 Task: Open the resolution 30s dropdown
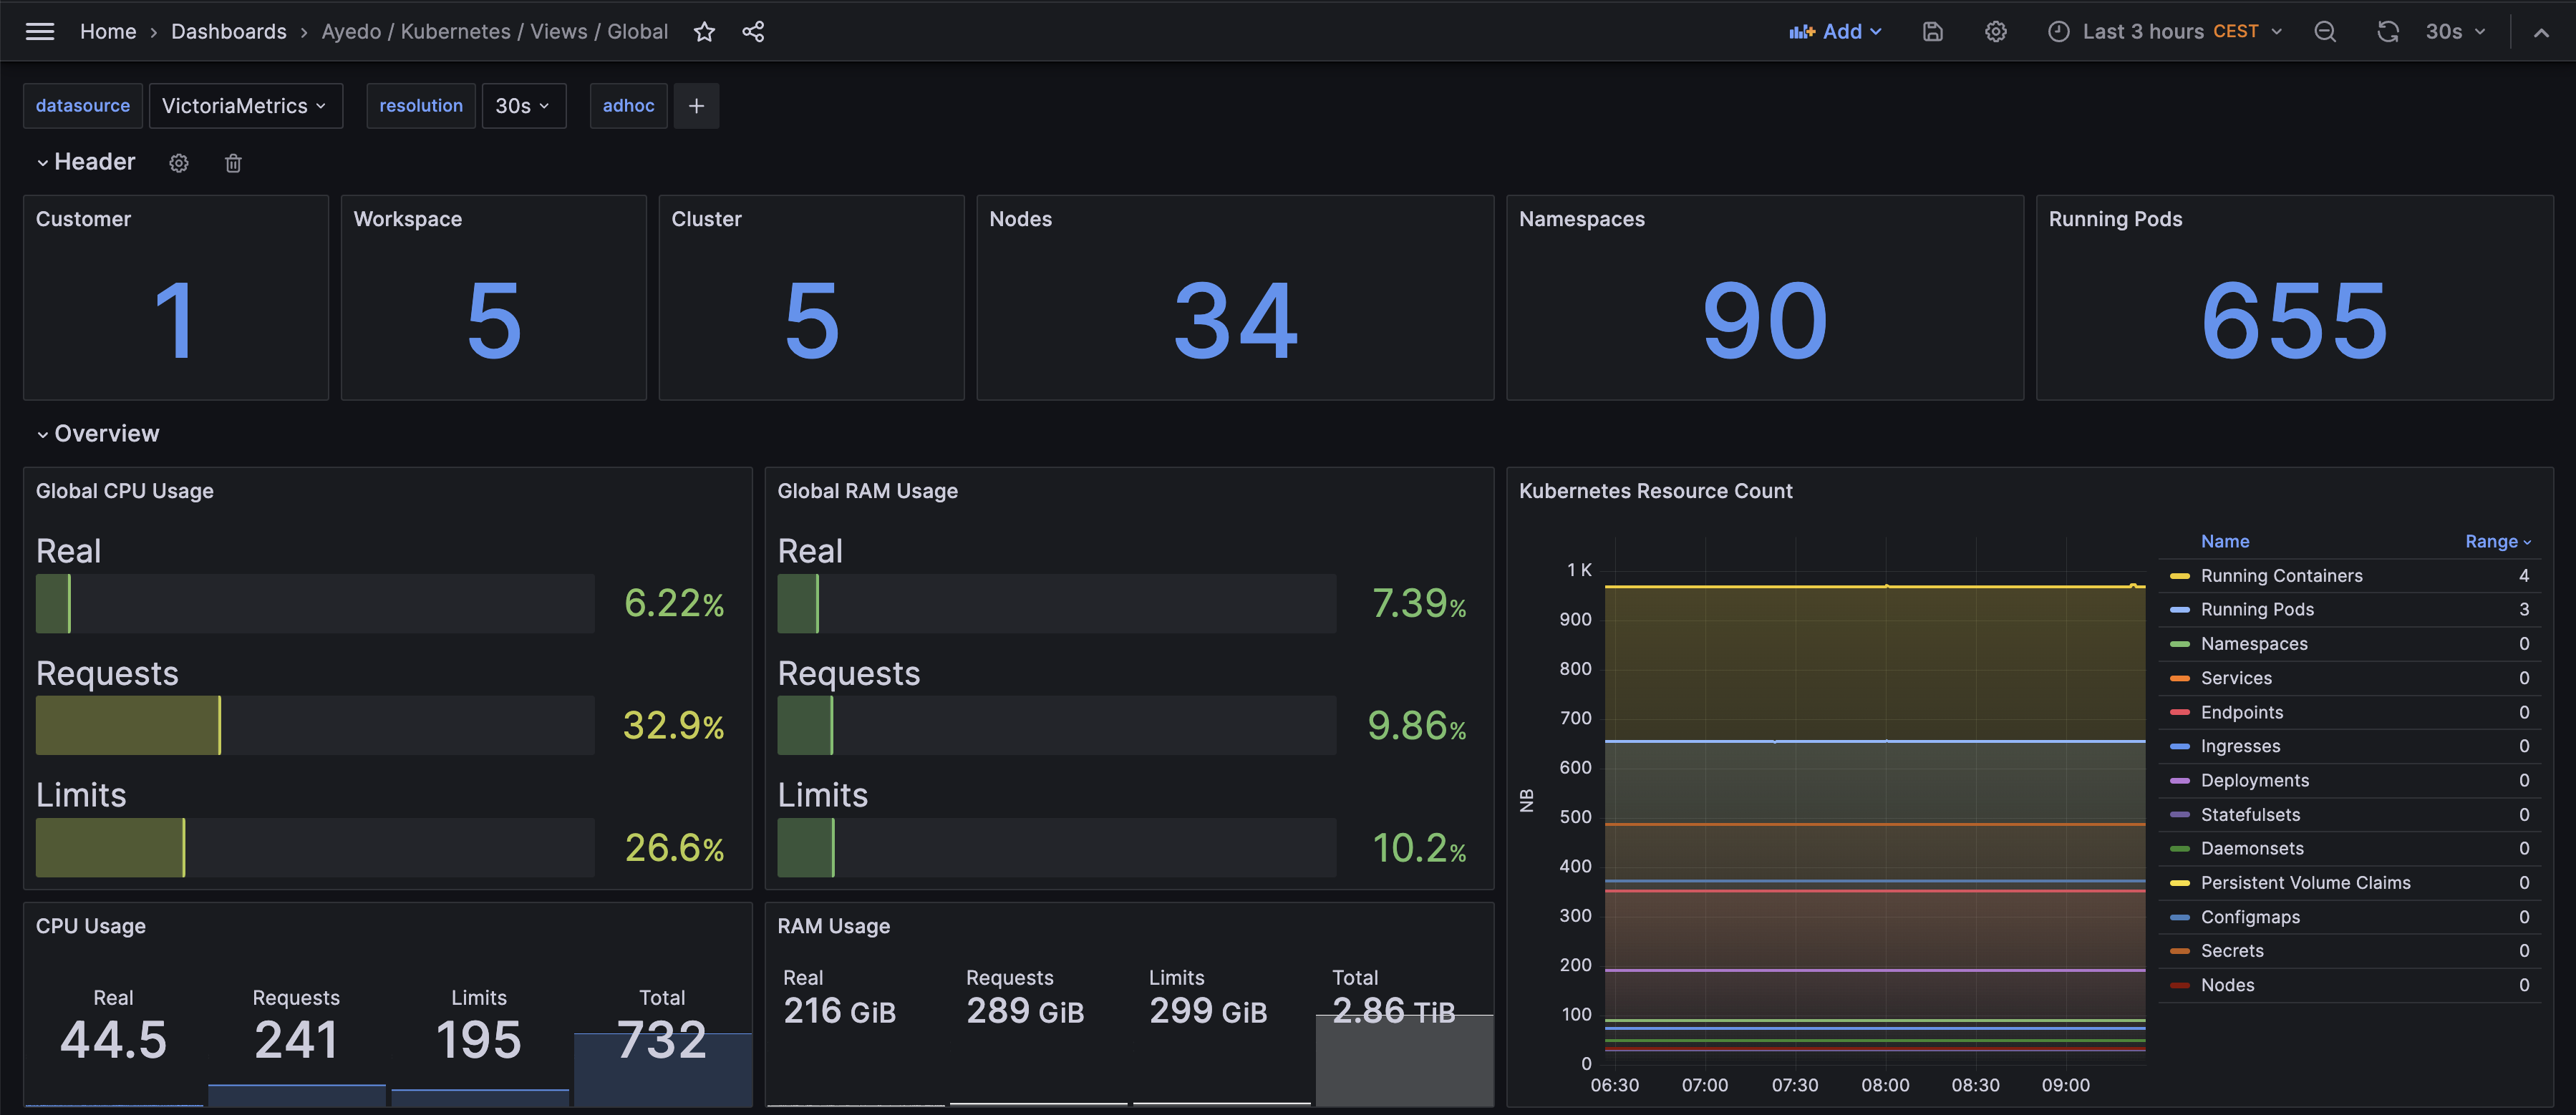click(523, 105)
